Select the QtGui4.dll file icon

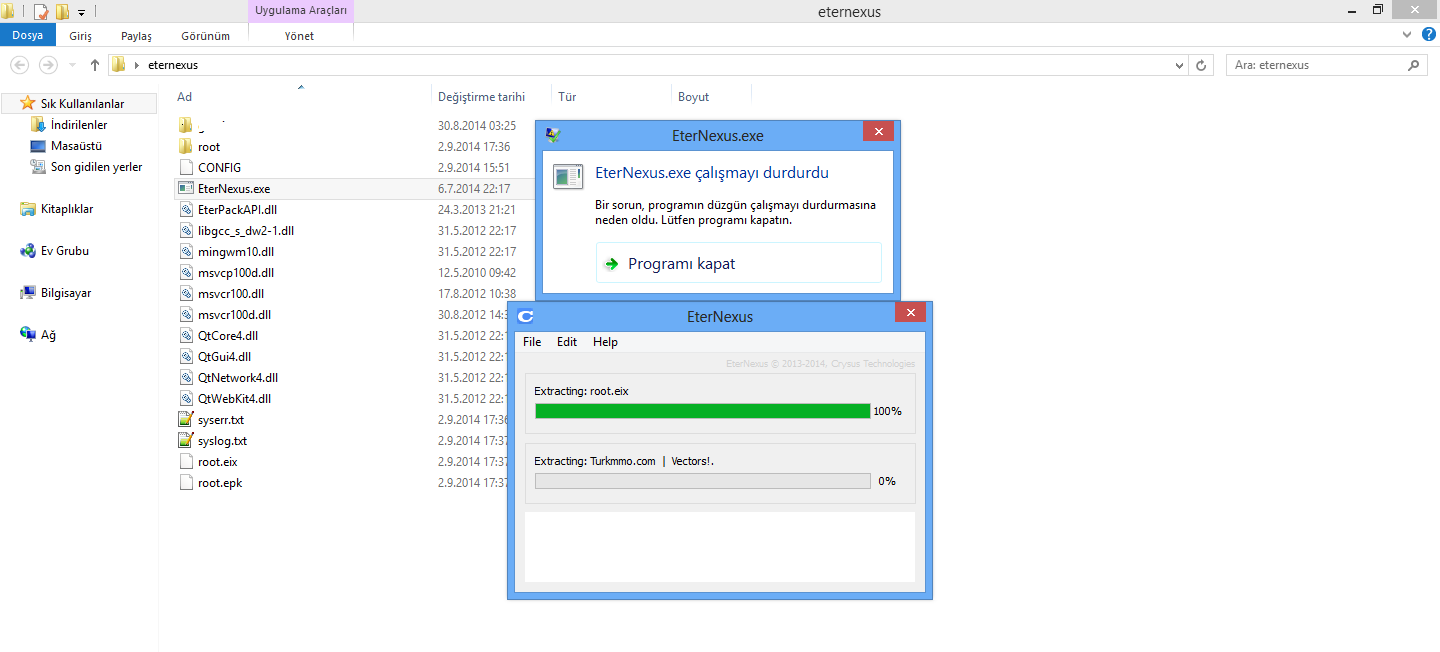click(186, 356)
